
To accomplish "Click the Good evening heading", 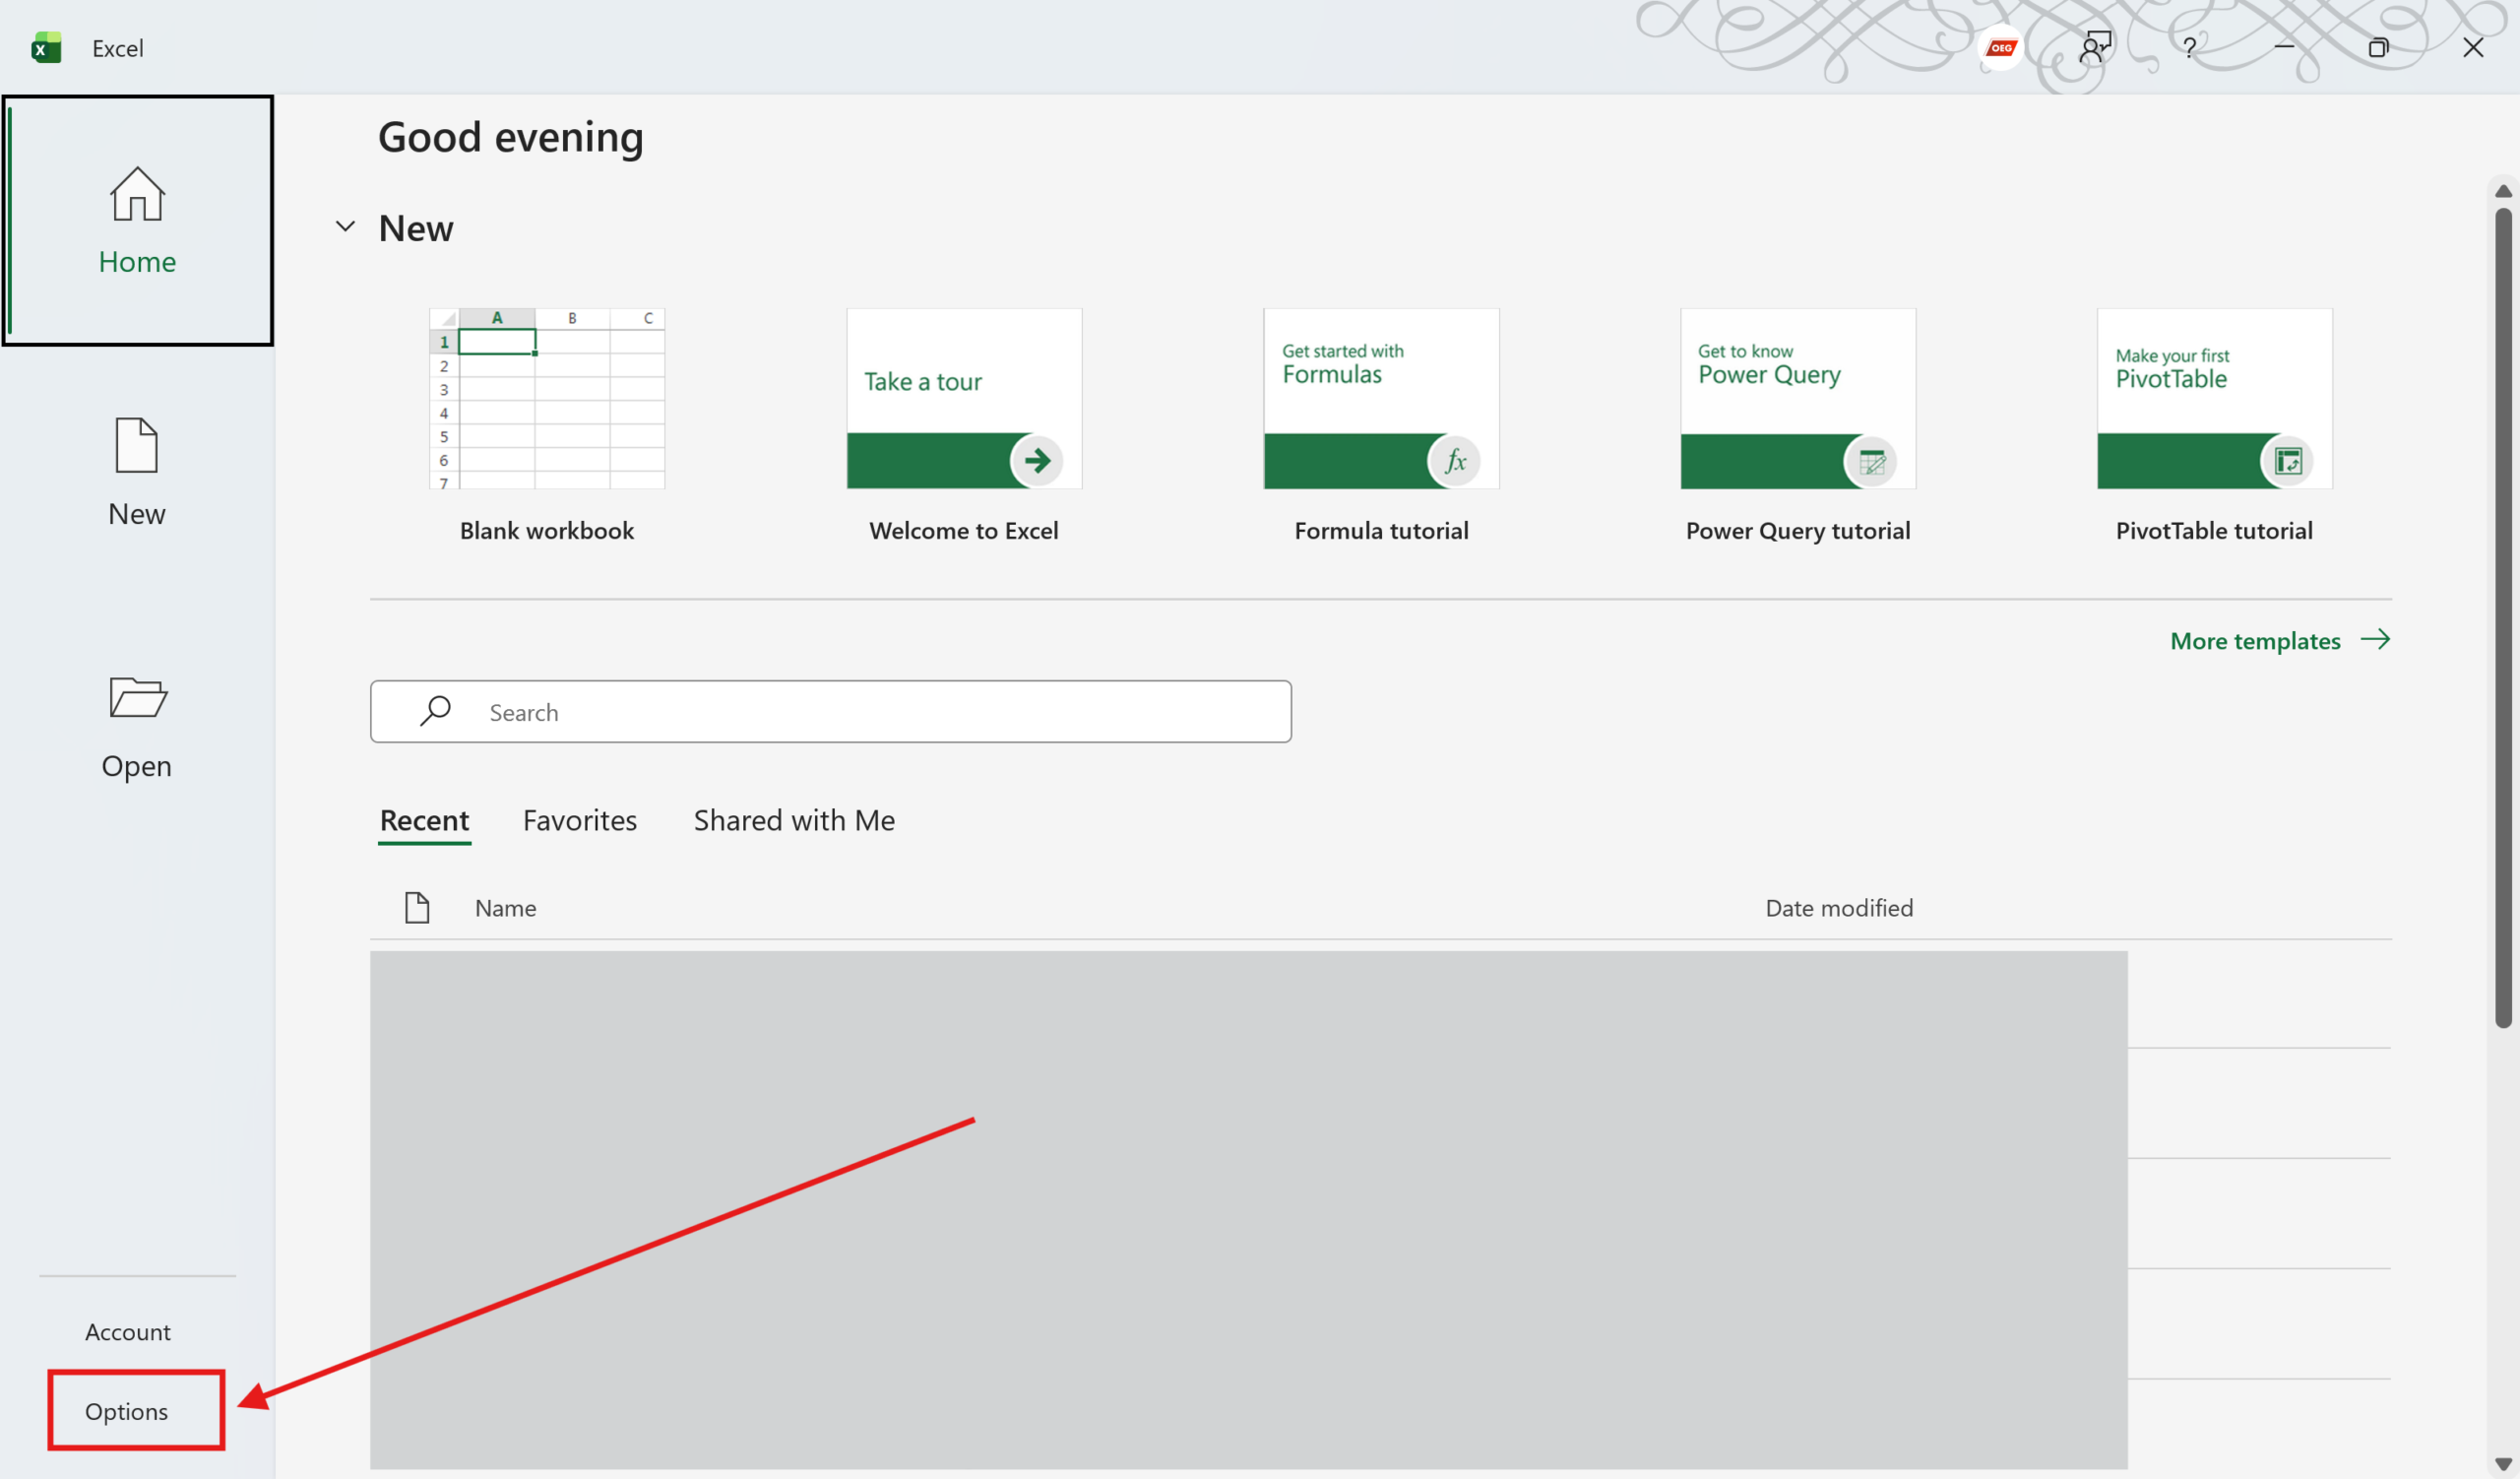I will pos(511,138).
